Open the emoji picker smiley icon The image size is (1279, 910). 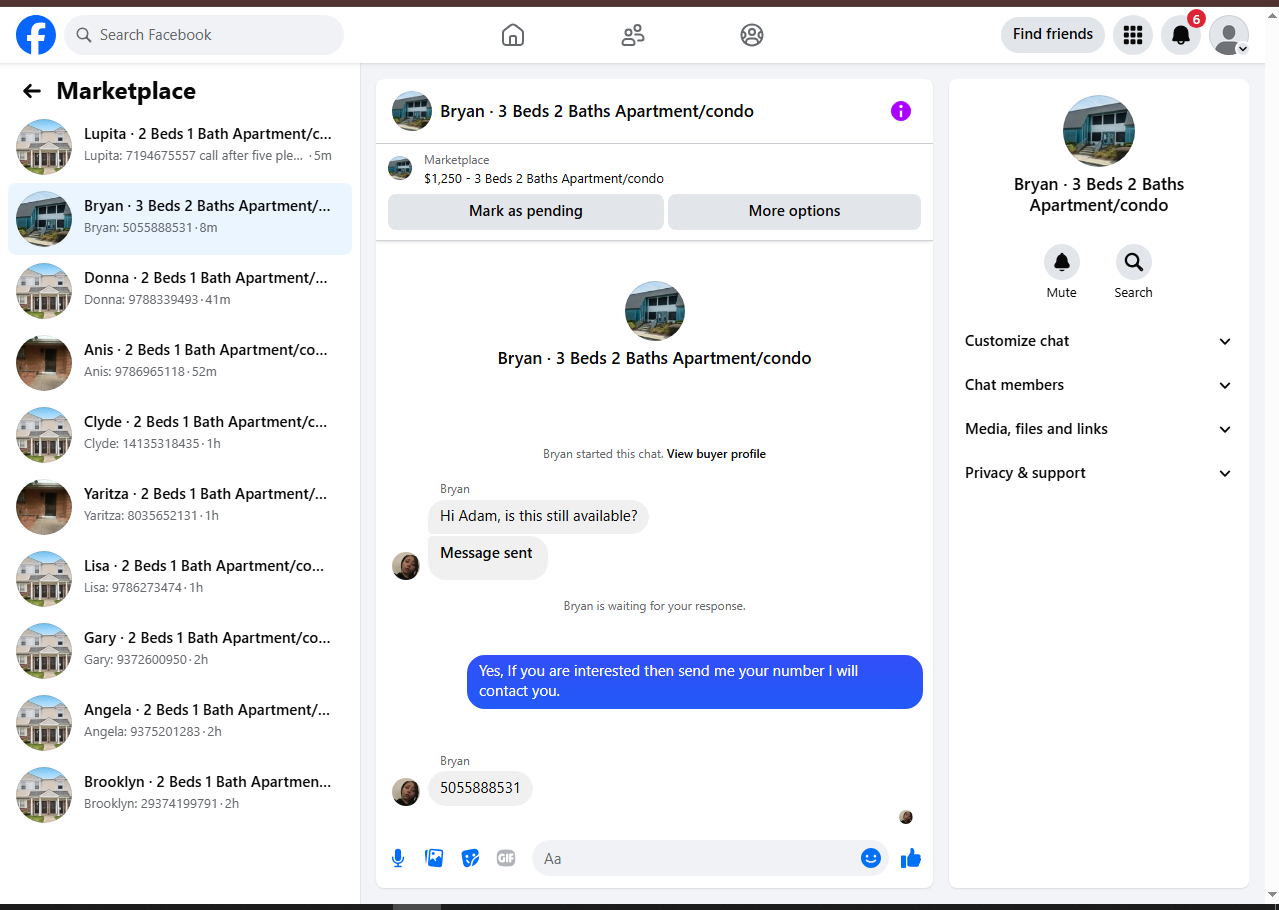tap(871, 858)
